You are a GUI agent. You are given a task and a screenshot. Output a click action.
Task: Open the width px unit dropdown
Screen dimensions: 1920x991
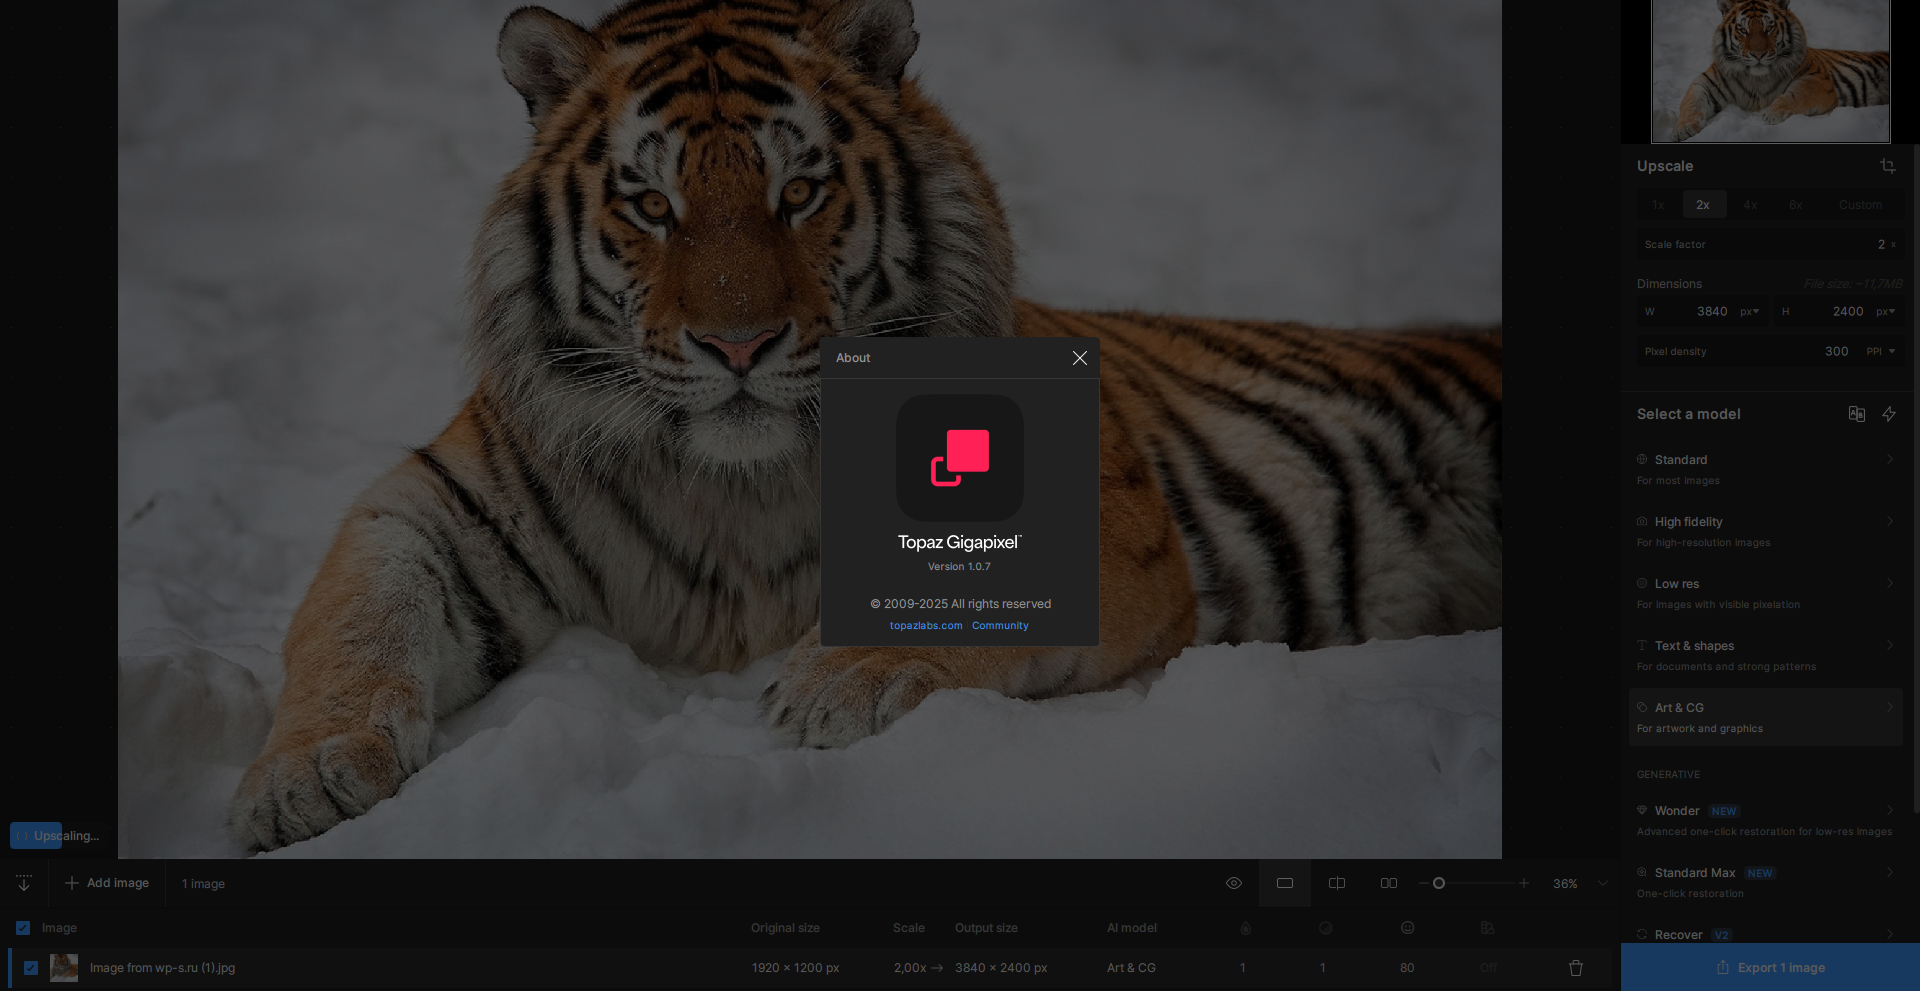pyautogui.click(x=1749, y=312)
